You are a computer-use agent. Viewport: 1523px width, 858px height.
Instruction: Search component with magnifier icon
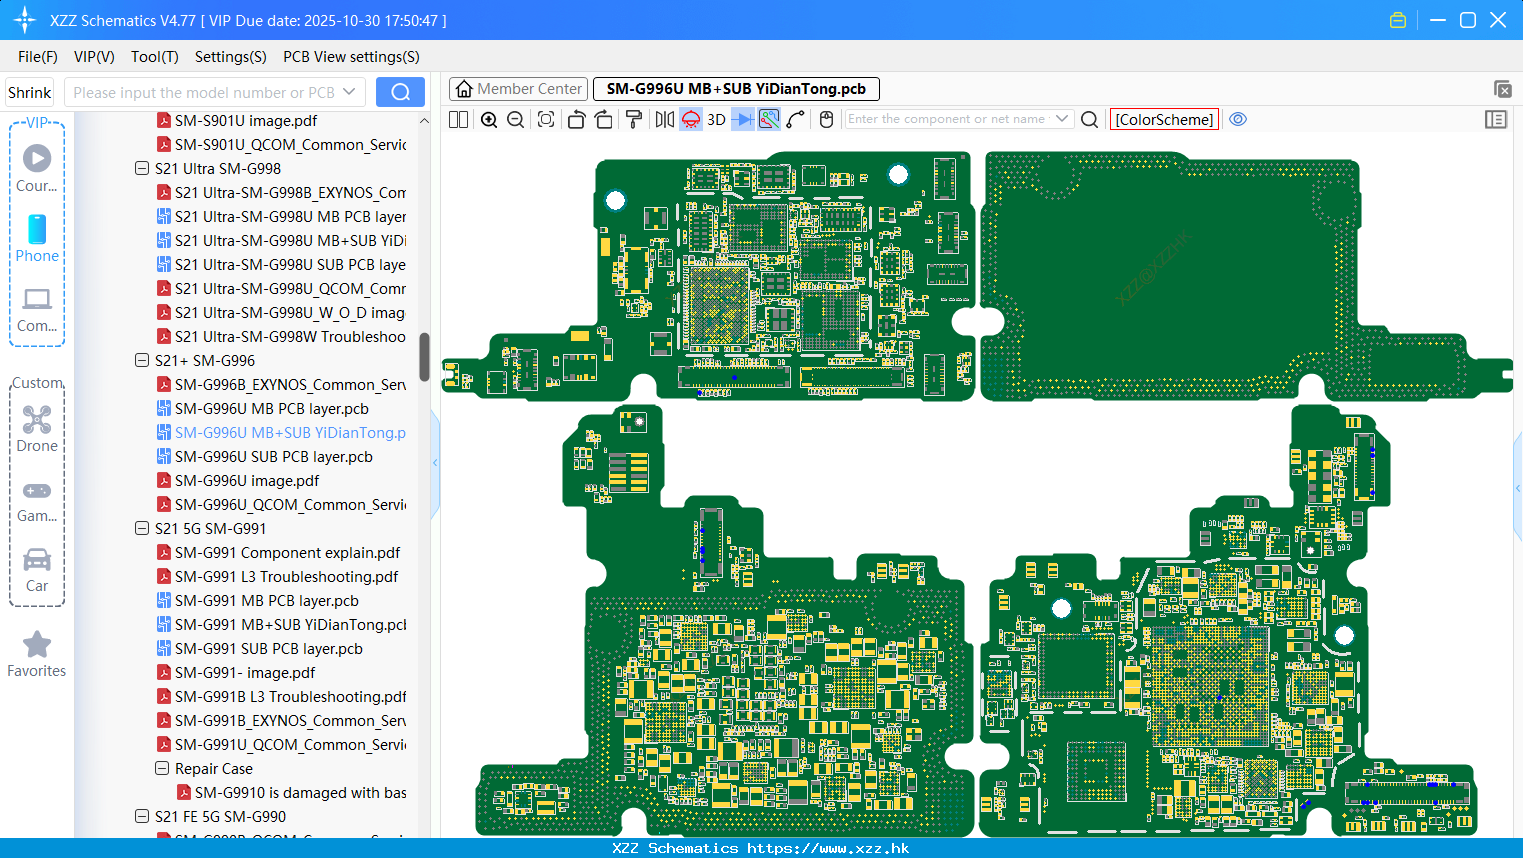[1090, 119]
